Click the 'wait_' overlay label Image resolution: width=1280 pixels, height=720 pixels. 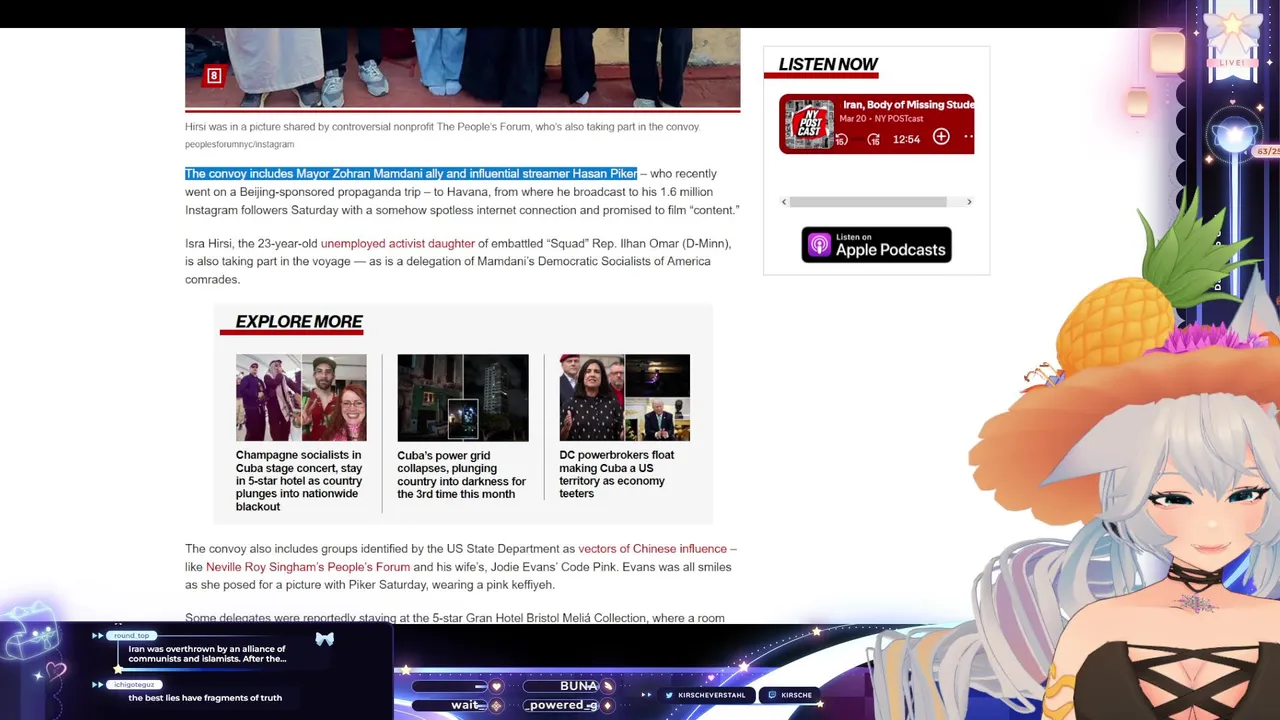(466, 705)
